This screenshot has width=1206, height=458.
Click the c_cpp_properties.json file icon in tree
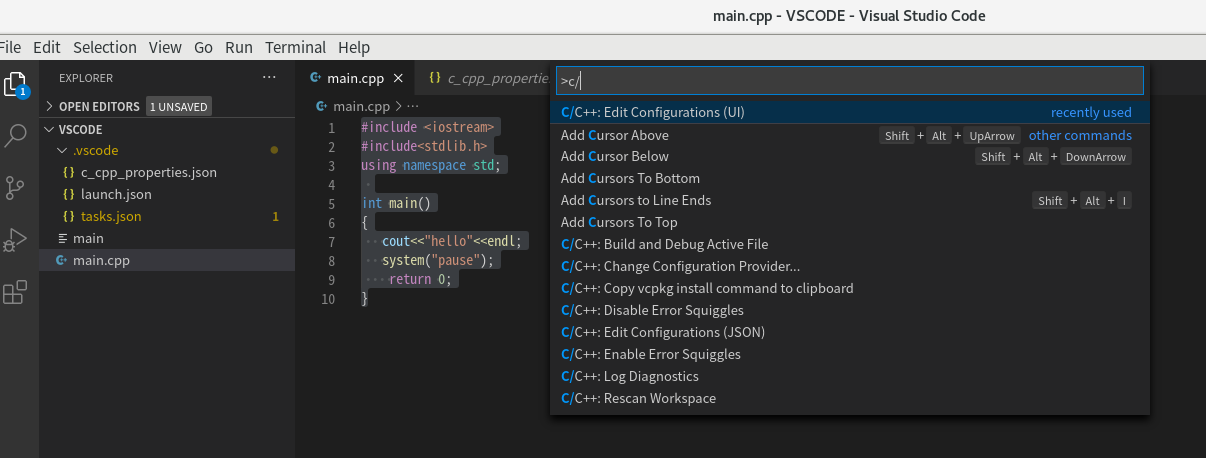point(68,172)
